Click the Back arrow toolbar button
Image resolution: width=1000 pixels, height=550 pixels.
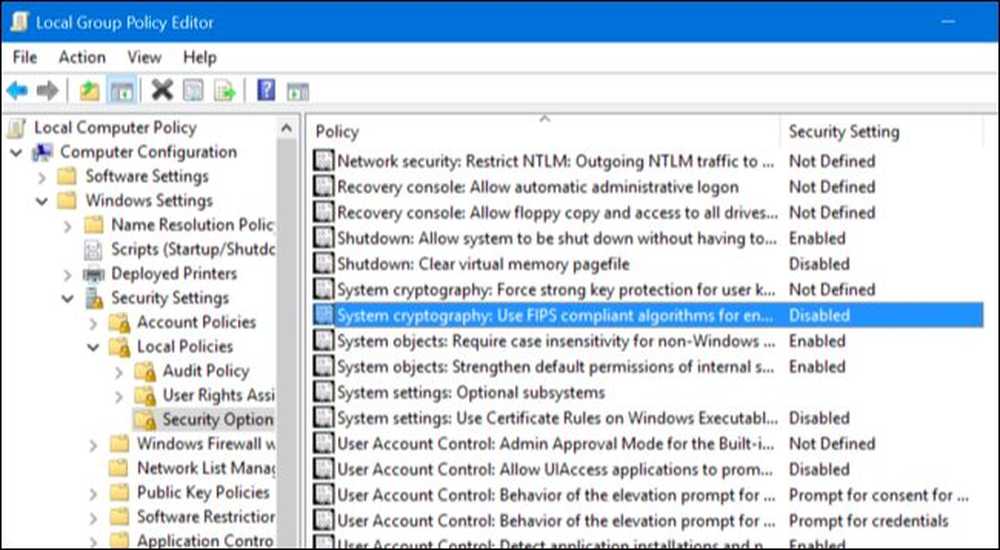click(x=17, y=91)
